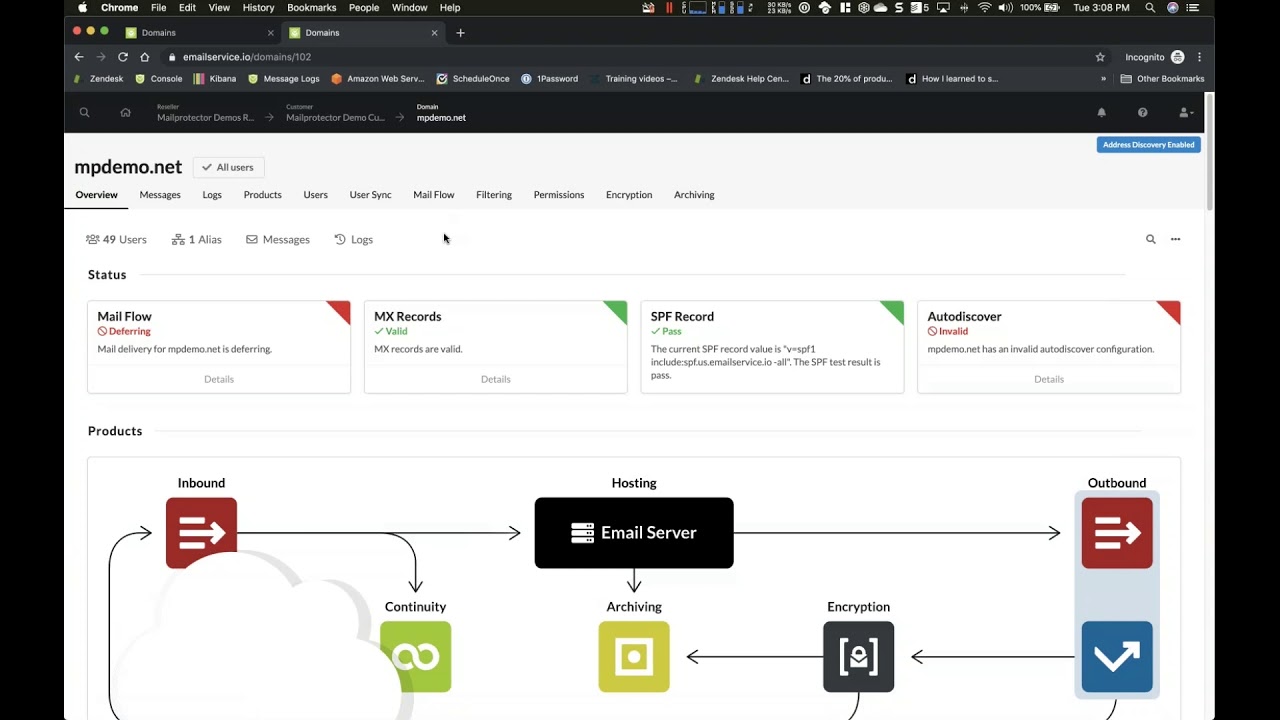
Task: Open Other Bookmarks folder
Action: 1162,79
